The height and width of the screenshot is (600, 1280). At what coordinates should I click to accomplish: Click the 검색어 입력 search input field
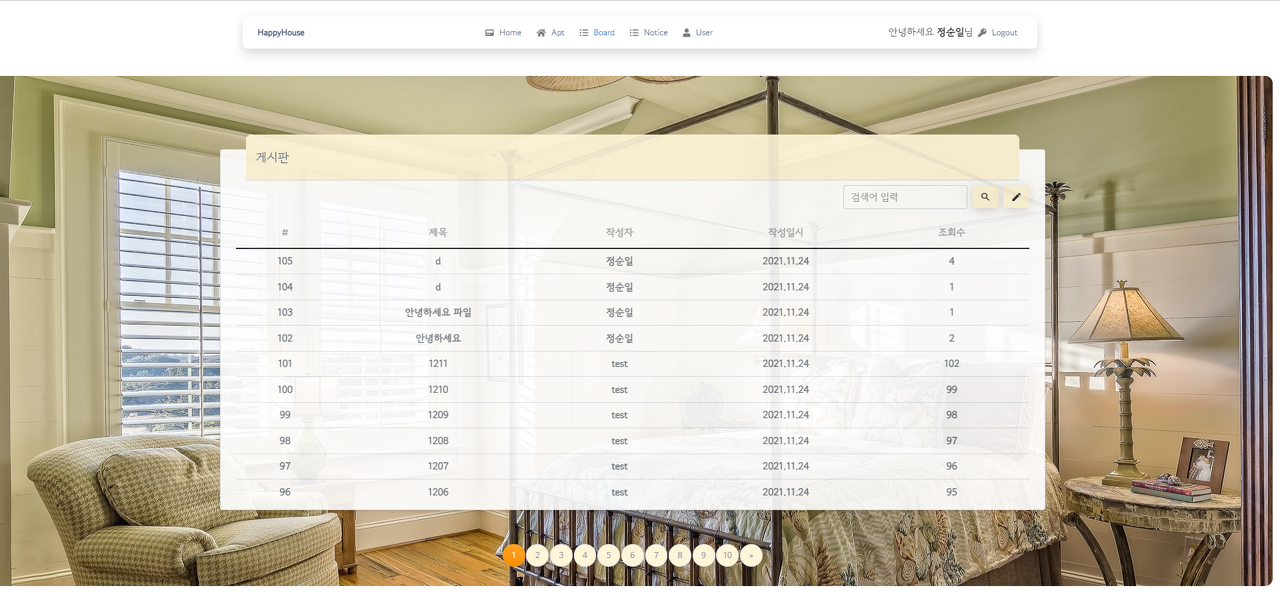coord(903,197)
